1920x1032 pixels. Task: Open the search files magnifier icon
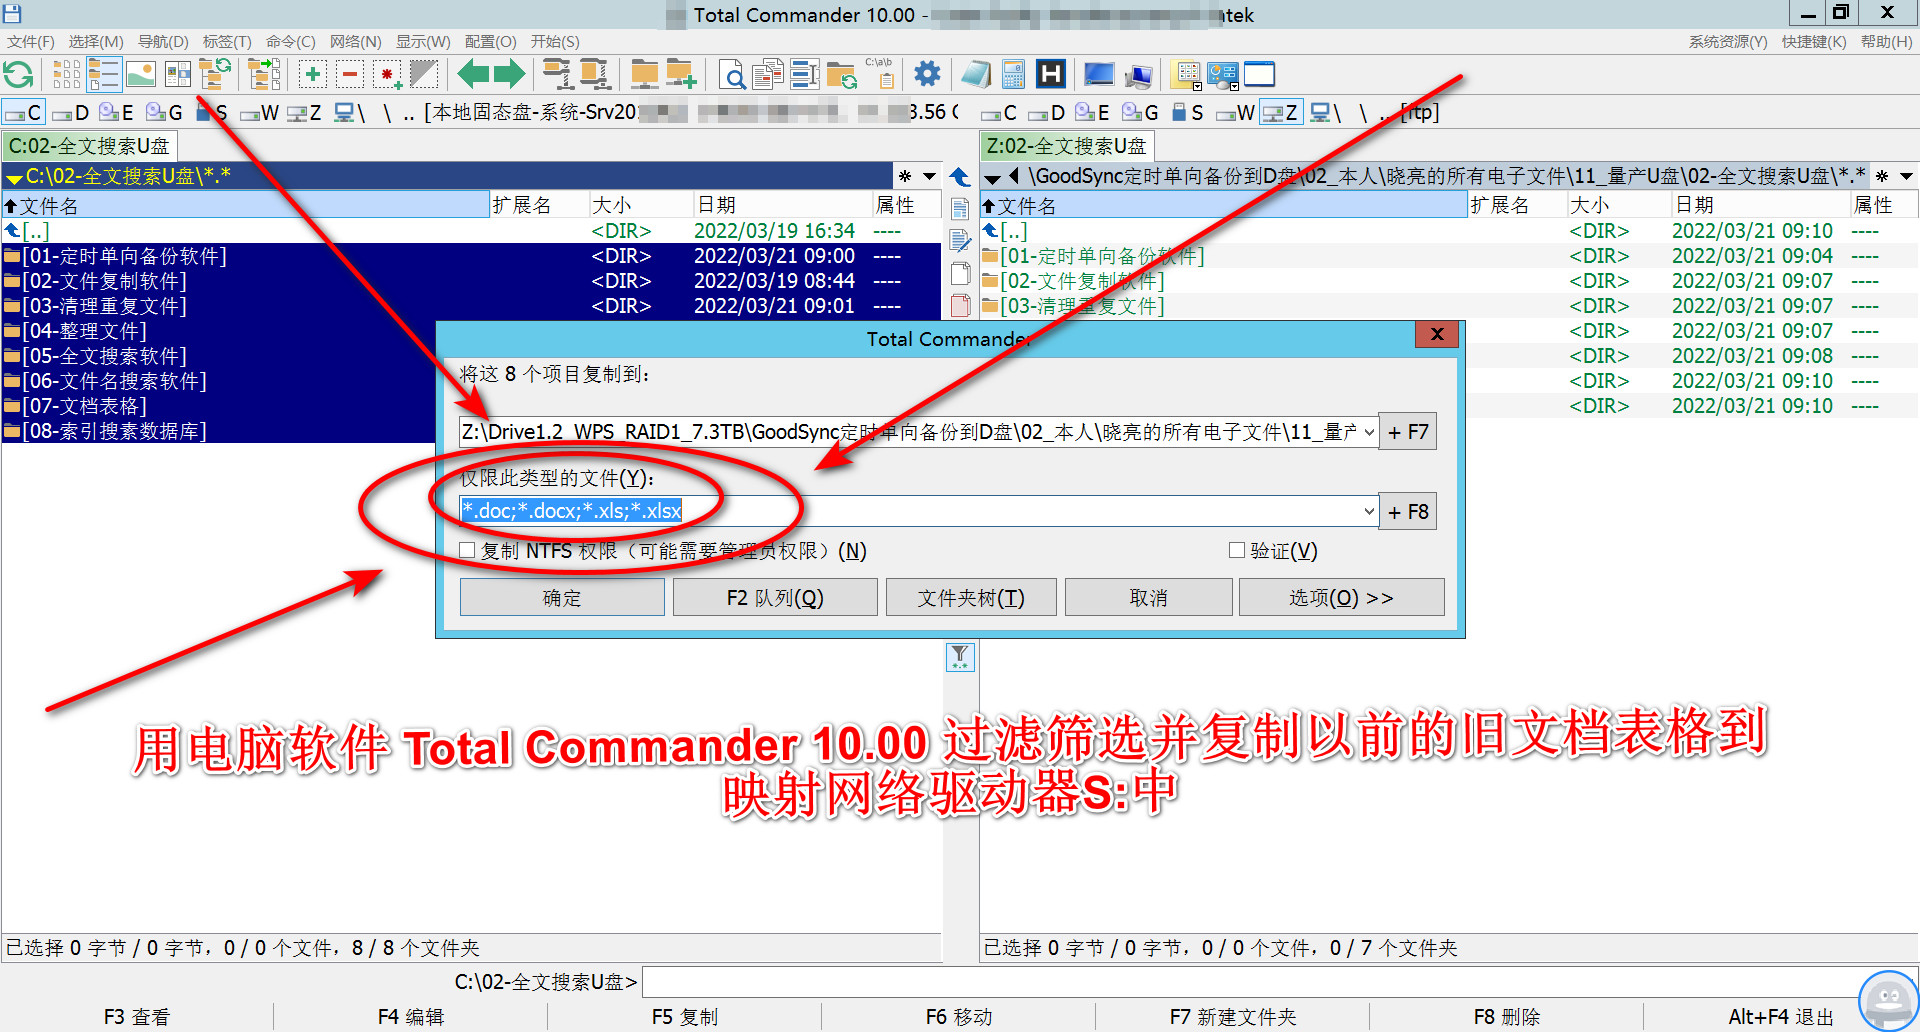[x=733, y=74]
